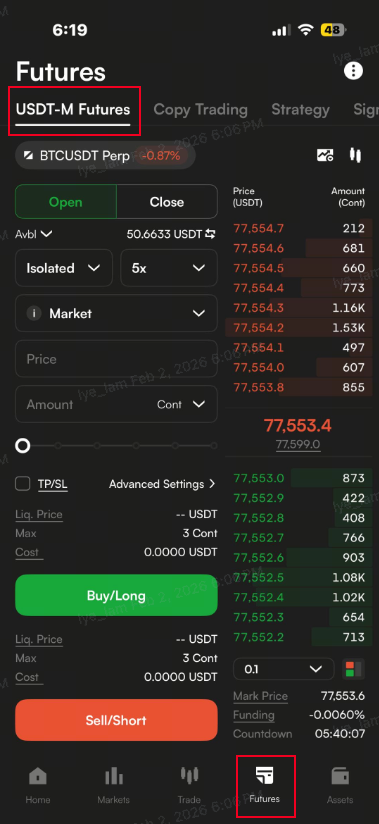Go to Home in bottom navigation
The width and height of the screenshot is (379, 824).
coord(38,785)
